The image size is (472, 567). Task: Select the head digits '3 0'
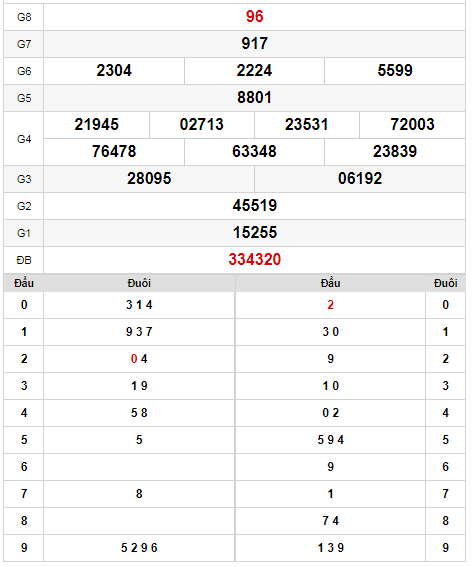pyautogui.click(x=331, y=332)
